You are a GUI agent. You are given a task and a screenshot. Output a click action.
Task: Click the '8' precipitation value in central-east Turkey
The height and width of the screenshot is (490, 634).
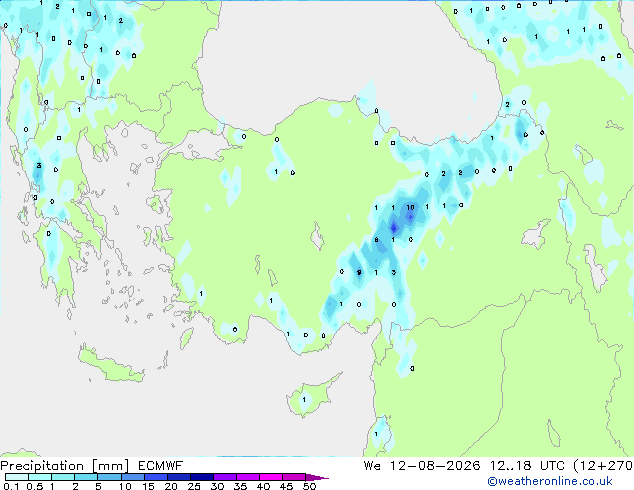click(x=376, y=240)
